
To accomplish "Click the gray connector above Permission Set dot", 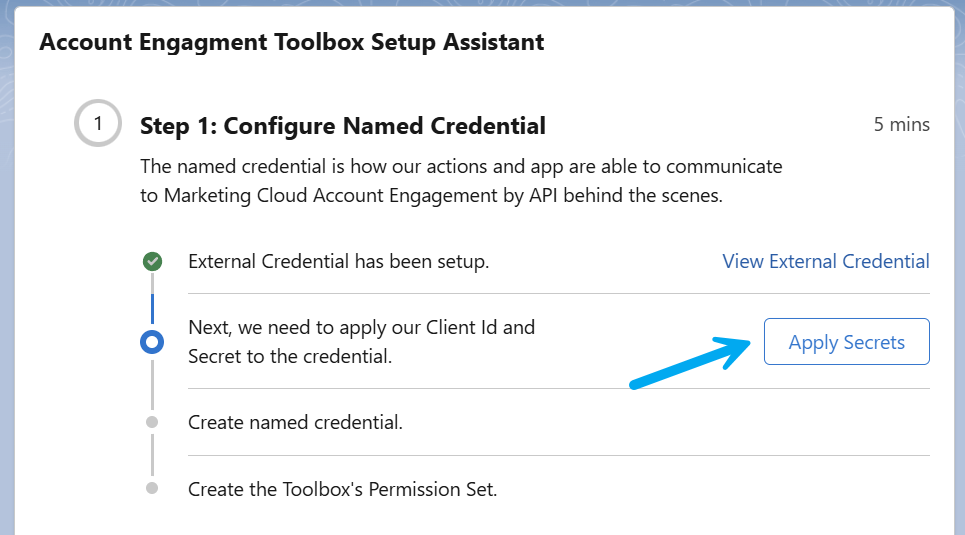I will pyautogui.click(x=153, y=455).
